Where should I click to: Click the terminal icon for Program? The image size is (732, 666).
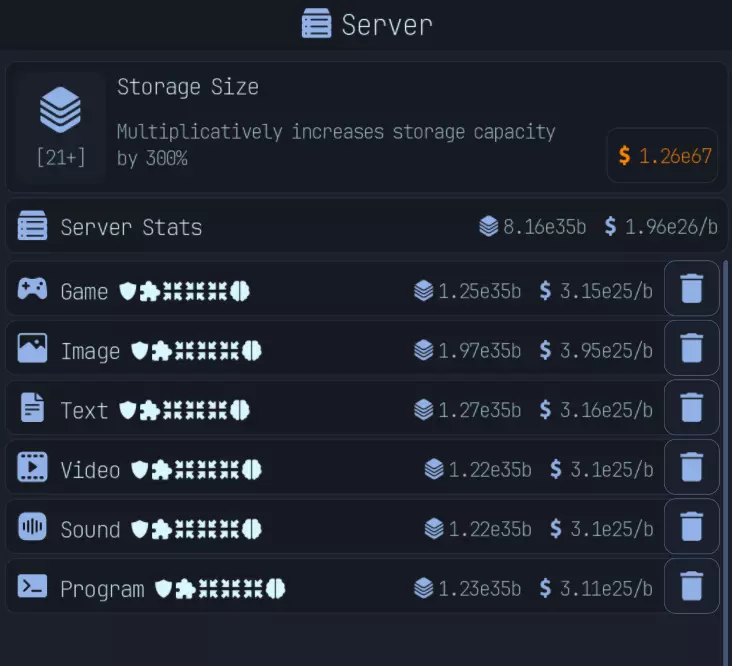32,586
